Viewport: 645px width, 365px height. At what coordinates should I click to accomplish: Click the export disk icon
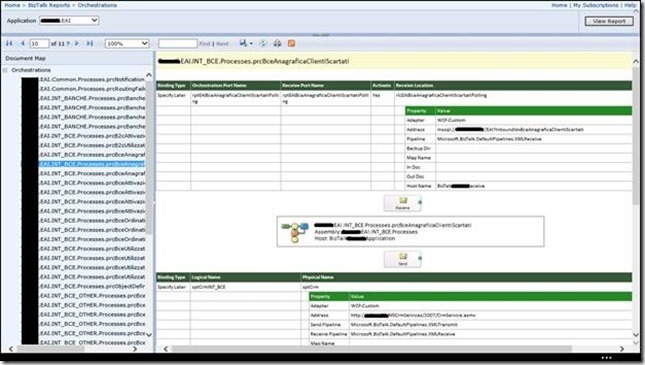tap(243, 43)
